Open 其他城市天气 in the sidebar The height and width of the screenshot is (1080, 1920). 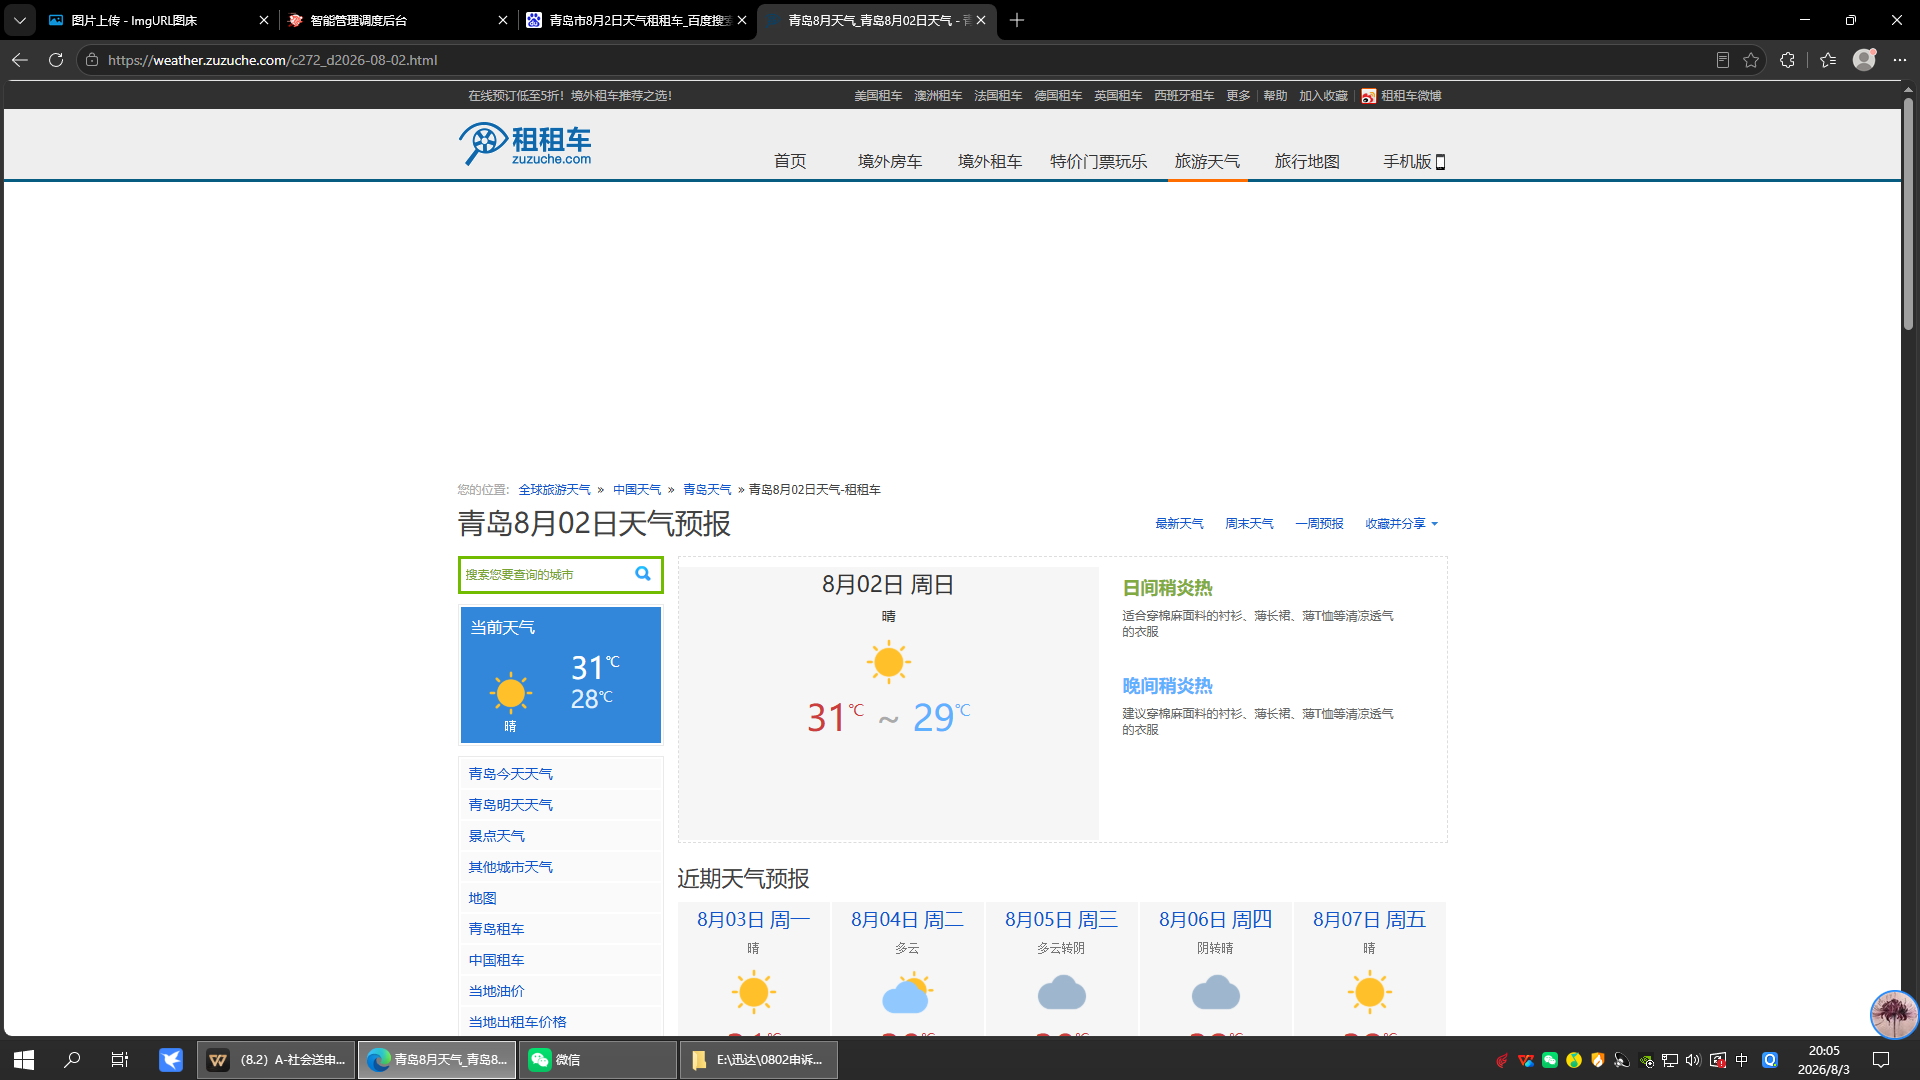[x=510, y=867]
